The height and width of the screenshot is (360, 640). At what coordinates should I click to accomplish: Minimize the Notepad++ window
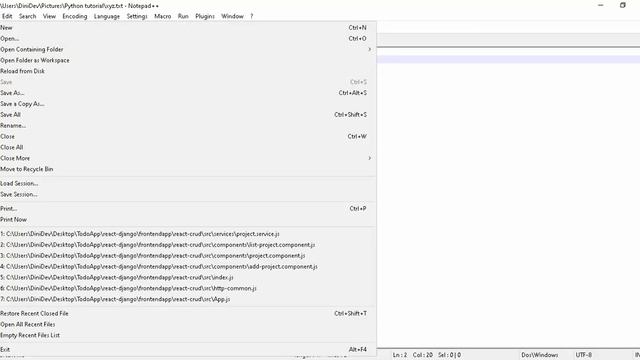(600, 5)
